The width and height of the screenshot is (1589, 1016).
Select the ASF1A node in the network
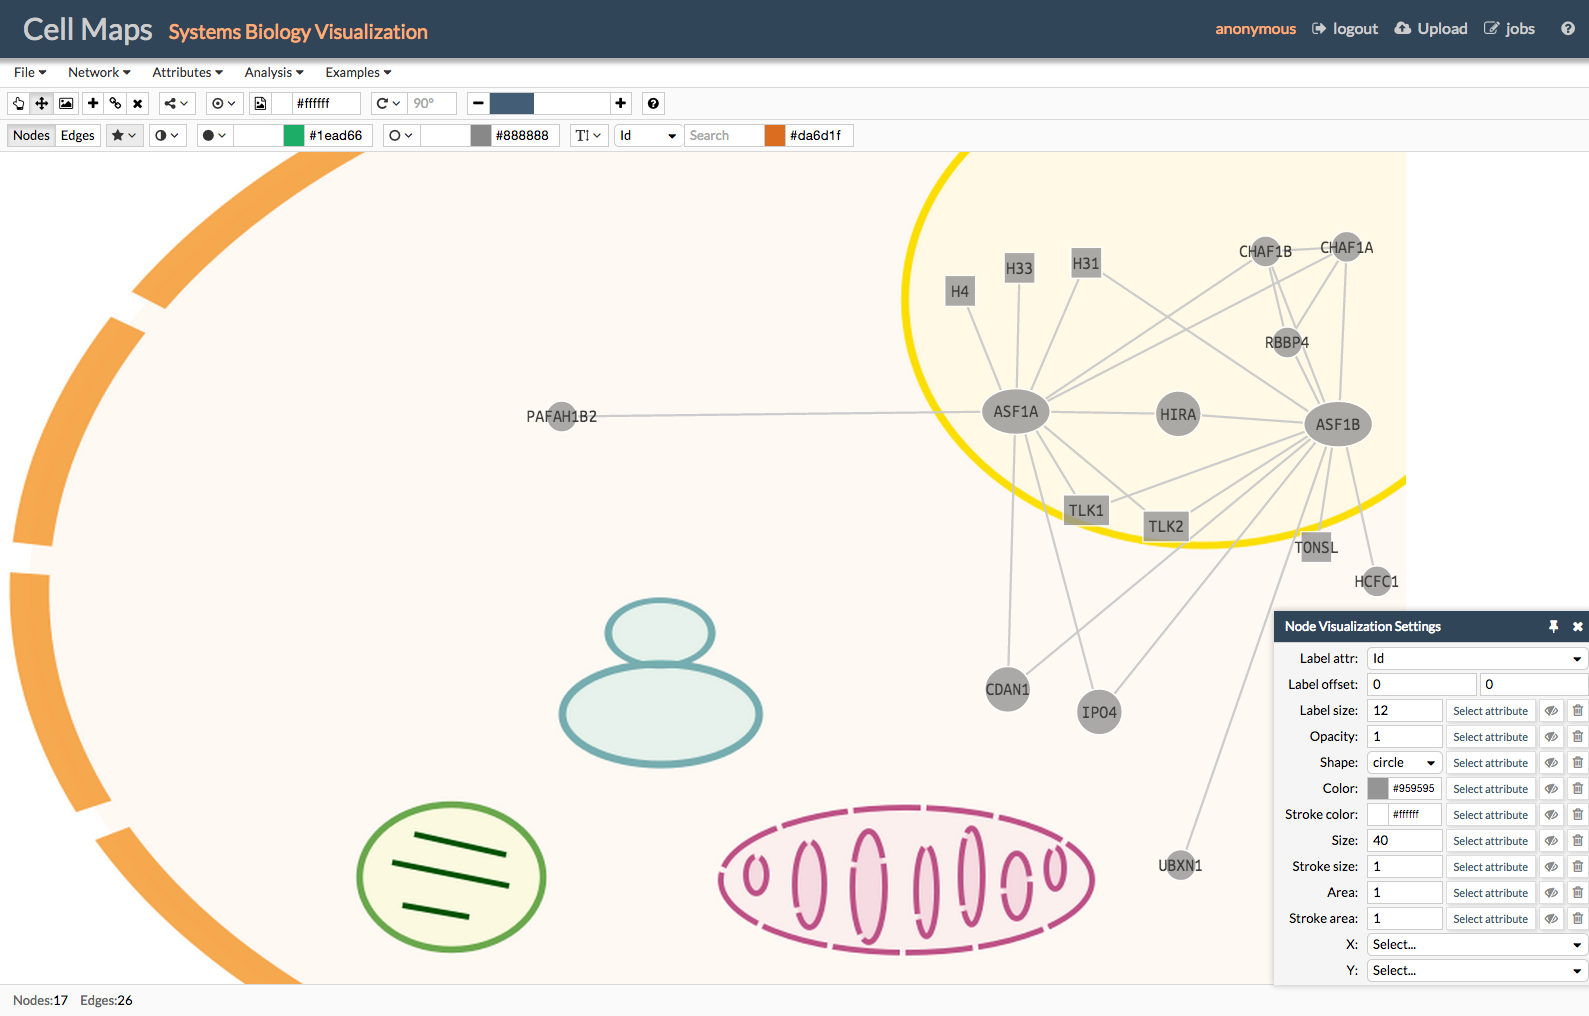click(1015, 411)
